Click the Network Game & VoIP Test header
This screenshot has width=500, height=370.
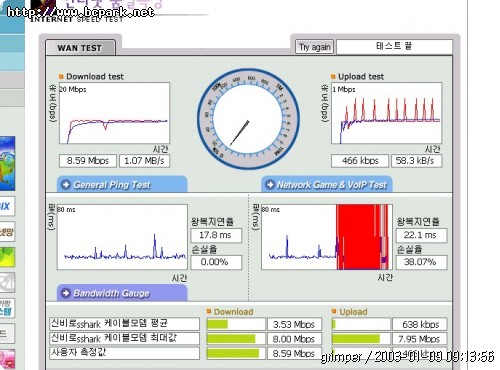327,184
